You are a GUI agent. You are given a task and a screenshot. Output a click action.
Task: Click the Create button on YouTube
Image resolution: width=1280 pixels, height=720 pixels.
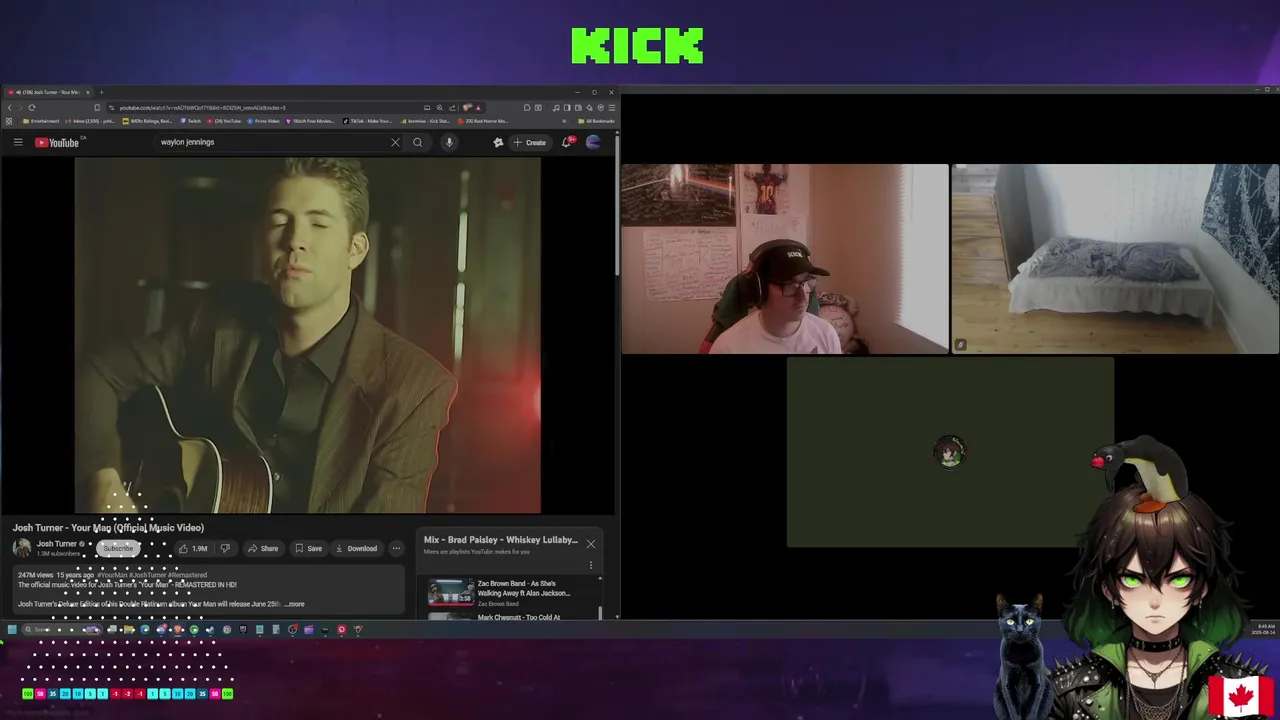point(530,142)
